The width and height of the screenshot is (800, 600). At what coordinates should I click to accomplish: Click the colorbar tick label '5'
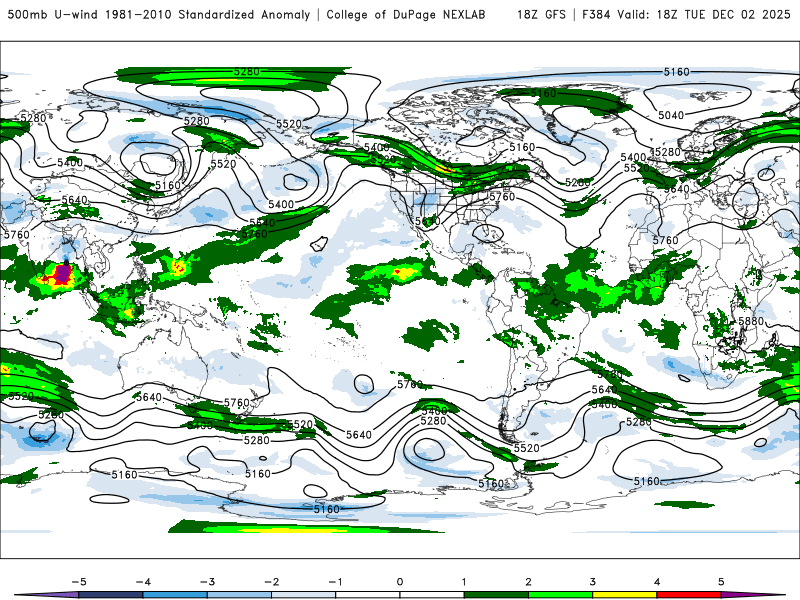pyautogui.click(x=721, y=582)
